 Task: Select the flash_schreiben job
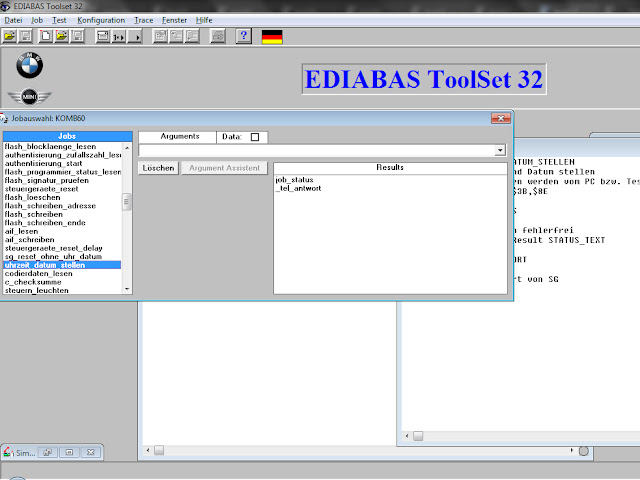[62, 214]
